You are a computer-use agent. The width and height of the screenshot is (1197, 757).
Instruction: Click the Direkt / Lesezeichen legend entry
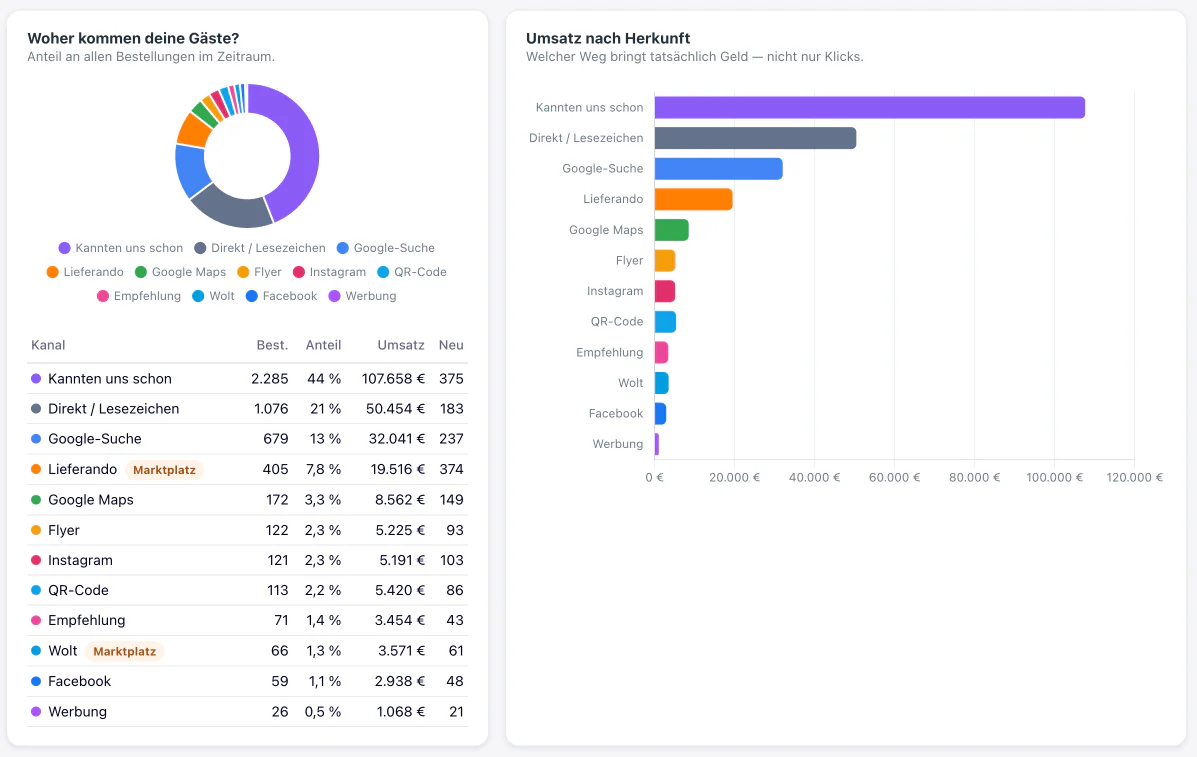coord(260,248)
